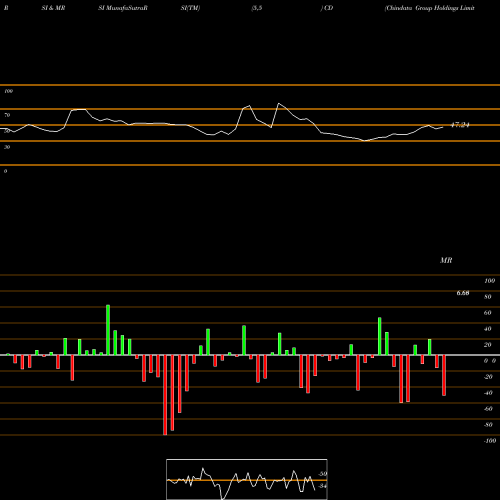
Task: Click the 34 label in mini chart
Action: tap(323, 486)
